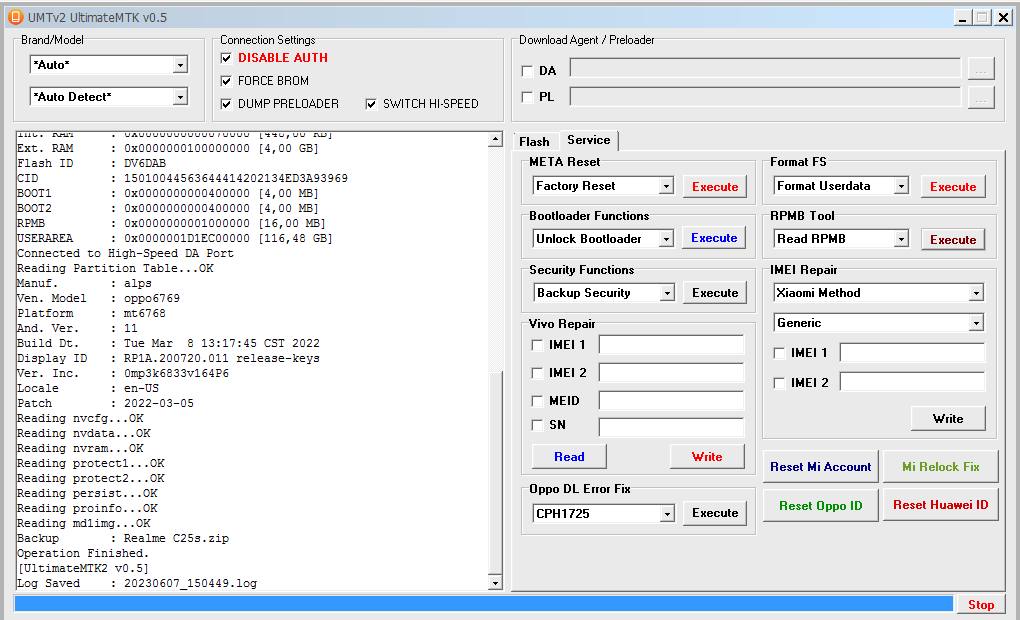
Task: Click log line 'Operation Finished.'
Action: (x=83, y=553)
